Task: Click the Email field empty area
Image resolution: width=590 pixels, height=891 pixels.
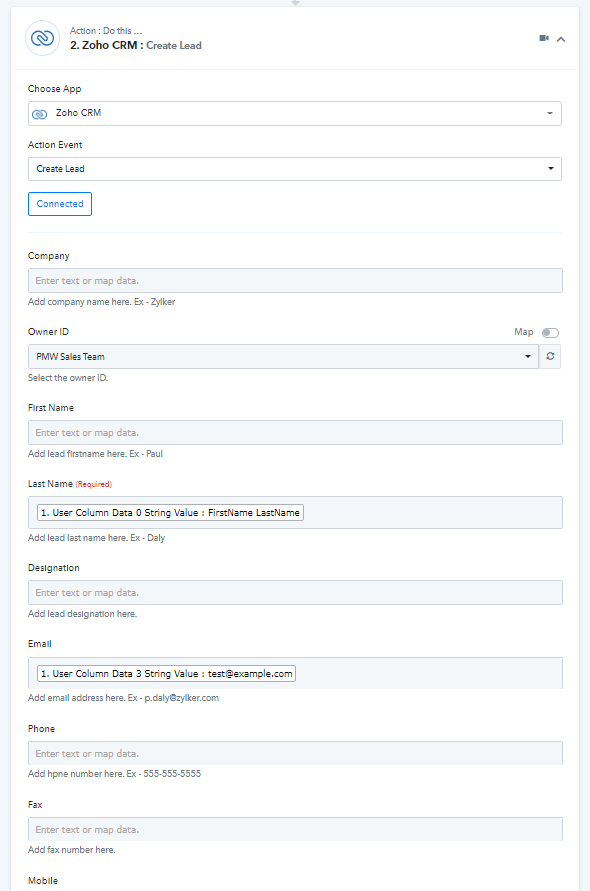Action: point(429,673)
